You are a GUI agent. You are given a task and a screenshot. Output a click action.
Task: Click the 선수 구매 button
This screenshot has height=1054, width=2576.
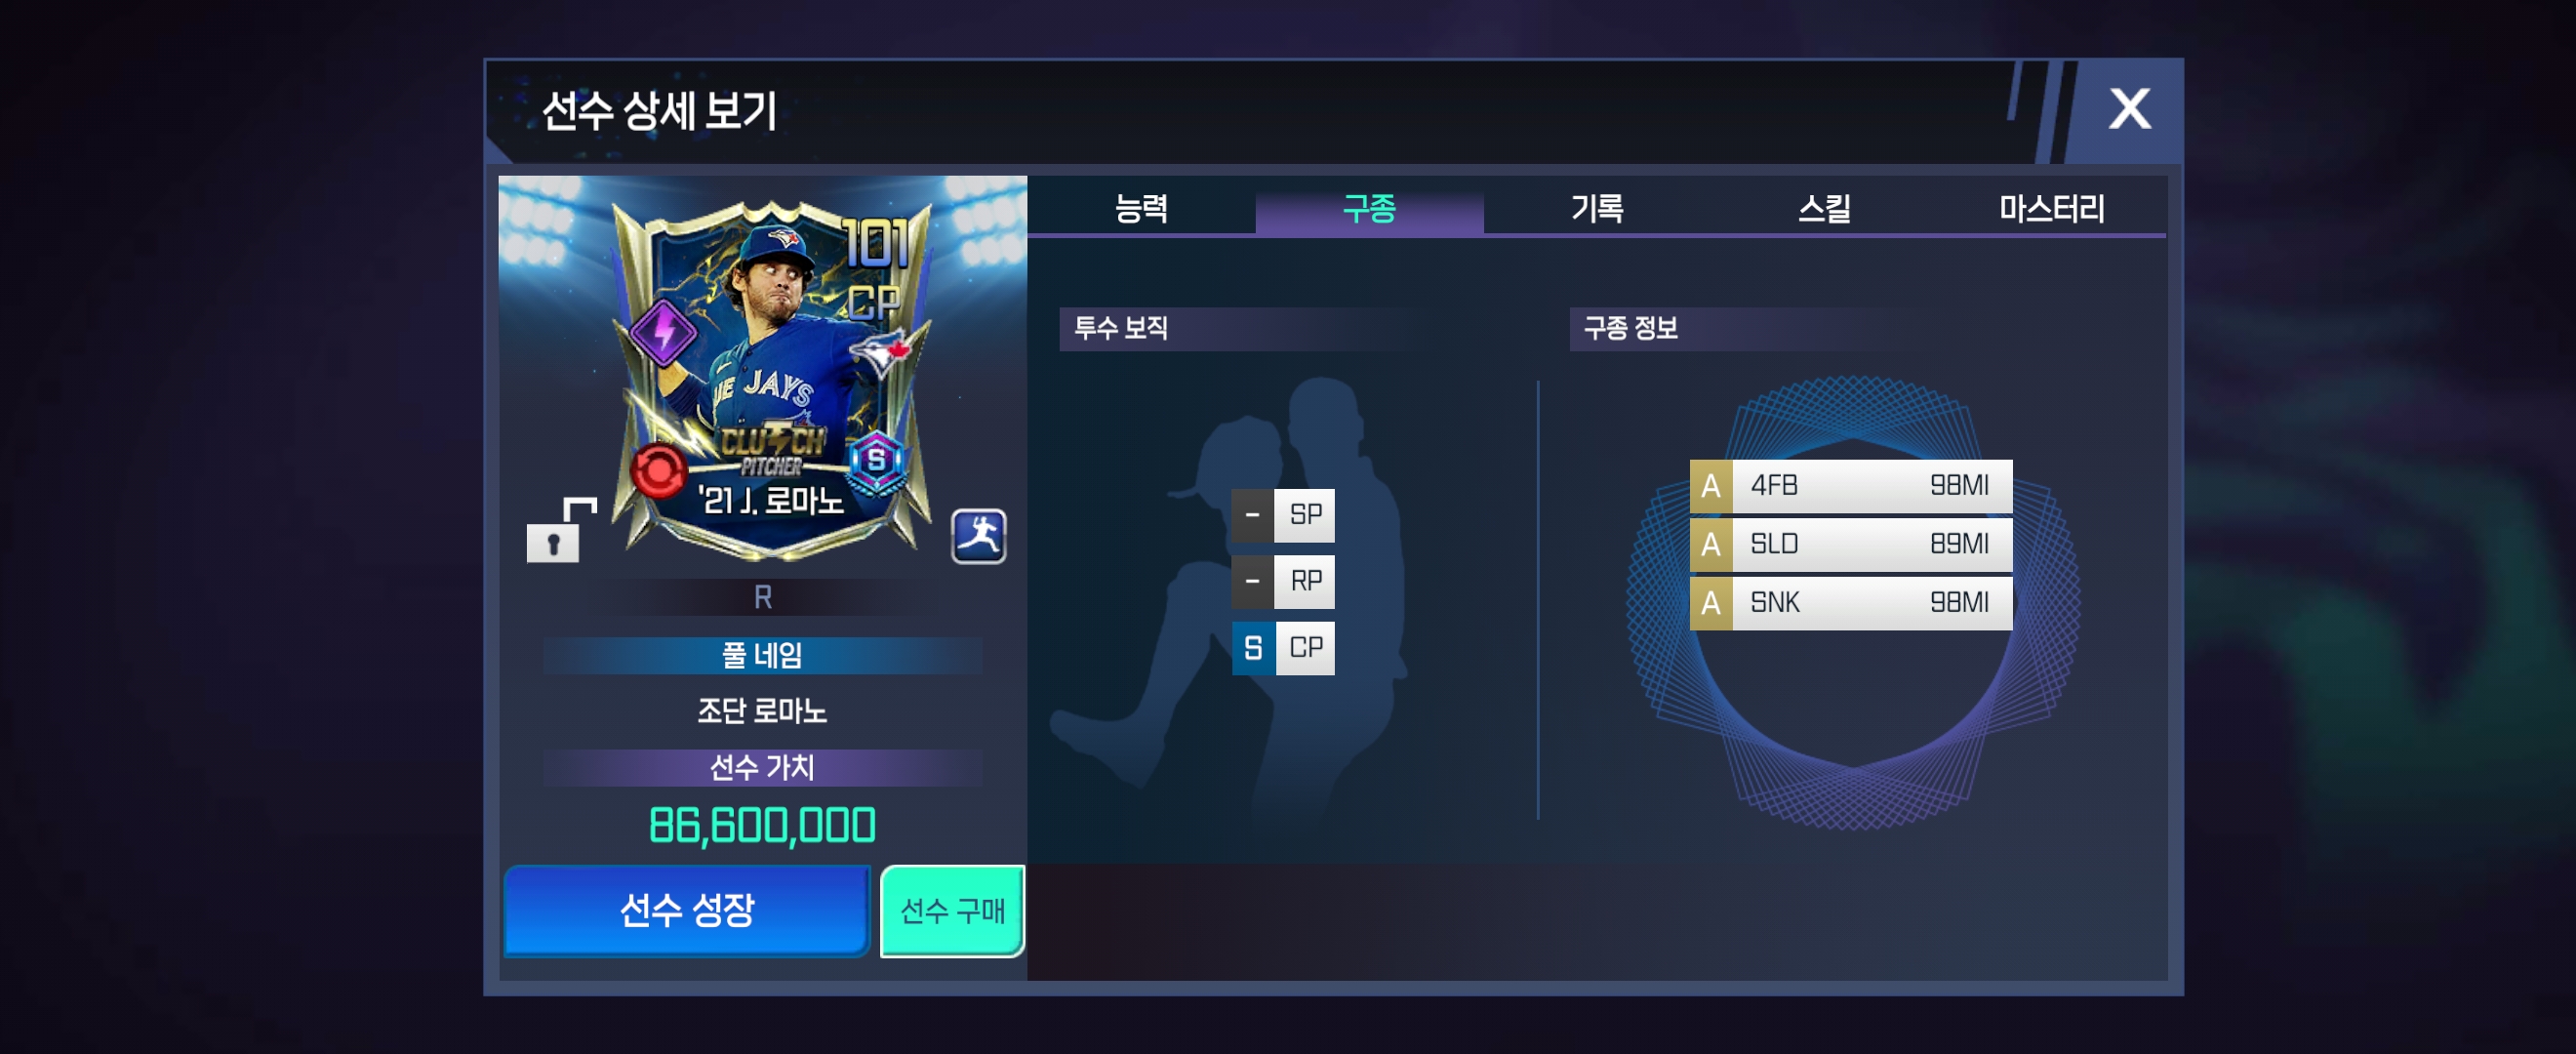pyautogui.click(x=952, y=910)
